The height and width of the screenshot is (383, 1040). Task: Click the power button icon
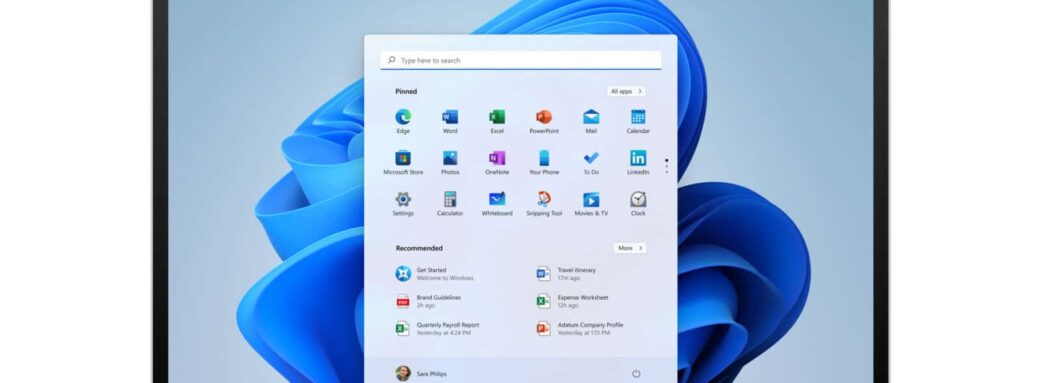(x=636, y=374)
